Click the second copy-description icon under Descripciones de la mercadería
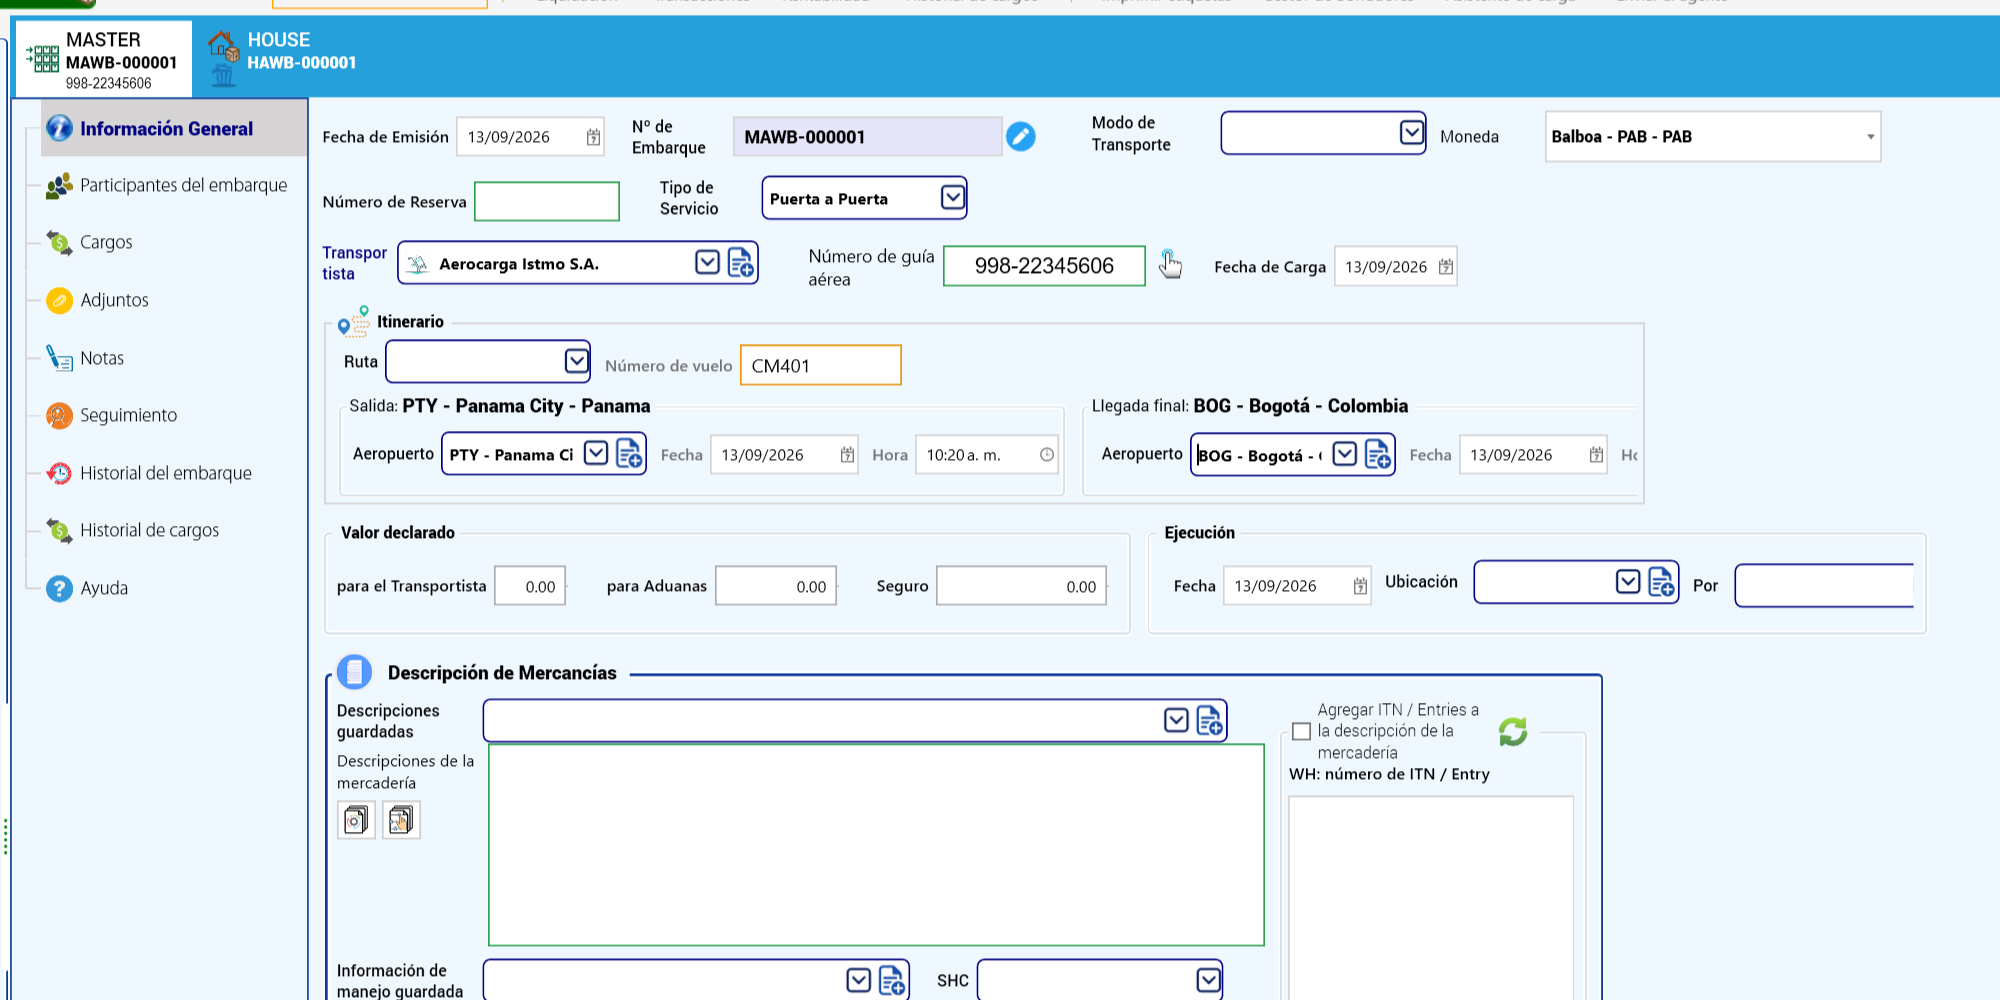This screenshot has height=1000, width=2000. click(x=401, y=820)
